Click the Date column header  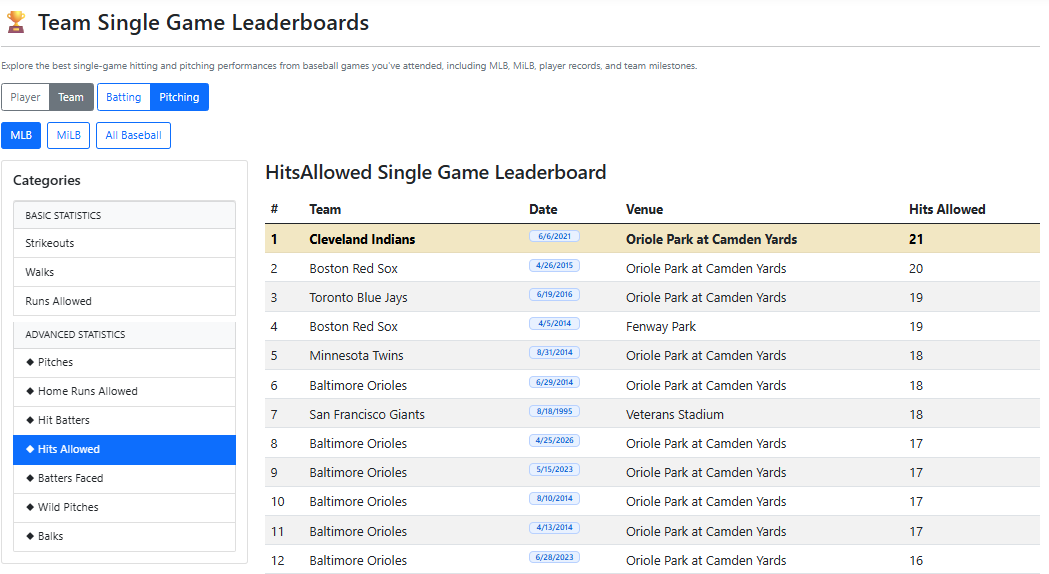point(543,209)
